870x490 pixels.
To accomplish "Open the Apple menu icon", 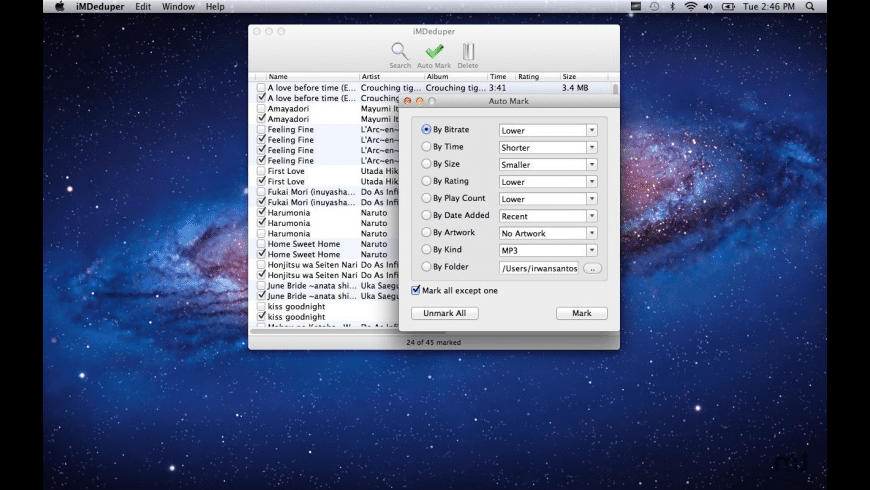I will click(59, 7).
